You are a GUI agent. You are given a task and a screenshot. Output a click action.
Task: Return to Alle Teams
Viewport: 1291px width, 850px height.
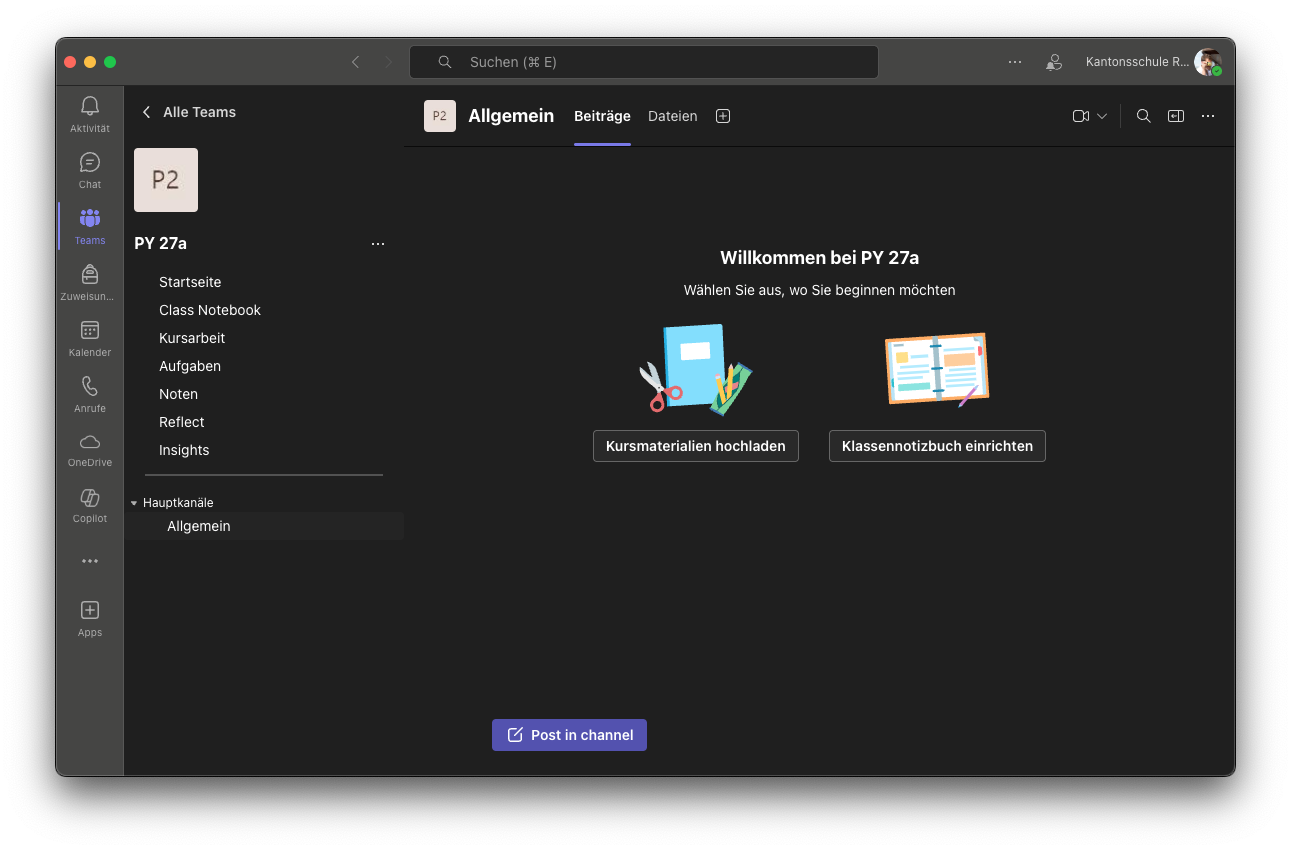pyautogui.click(x=188, y=112)
